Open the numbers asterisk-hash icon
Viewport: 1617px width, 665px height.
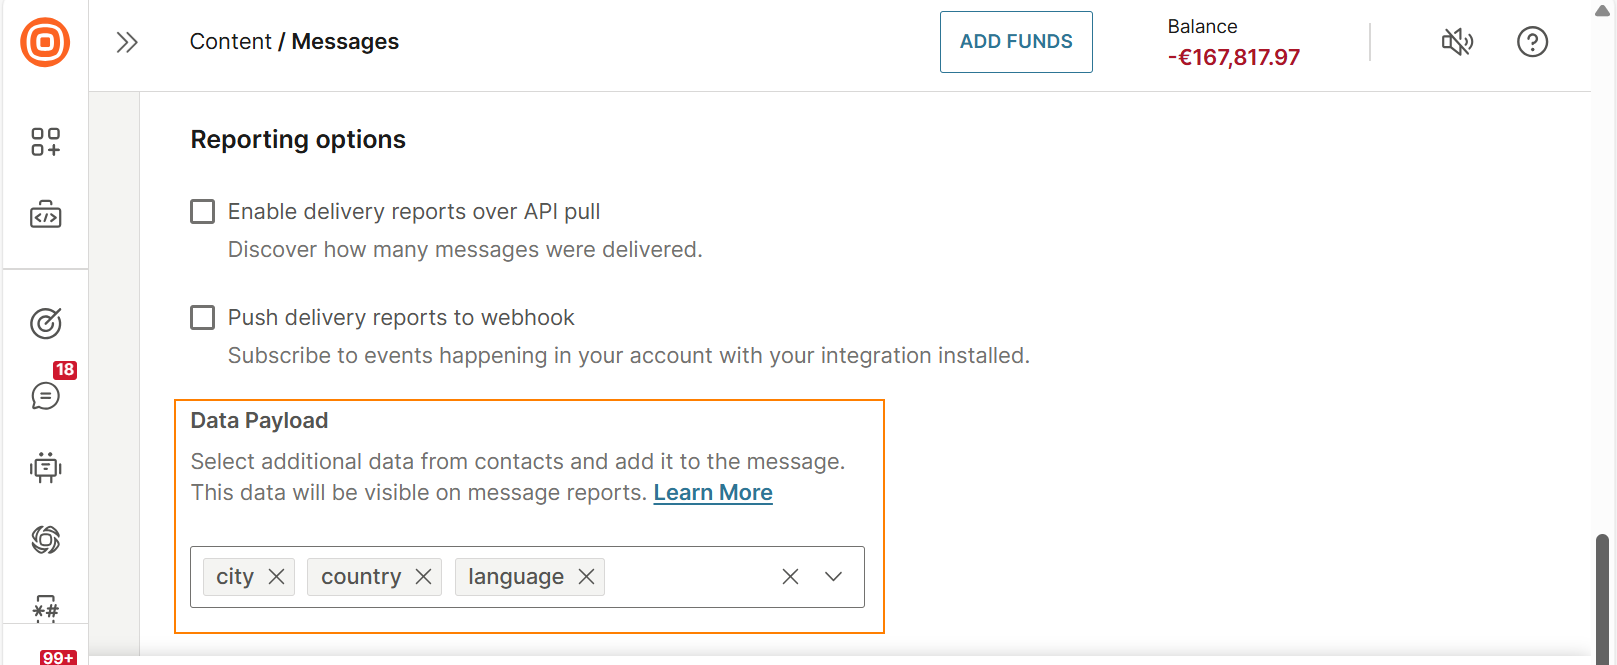click(45, 608)
